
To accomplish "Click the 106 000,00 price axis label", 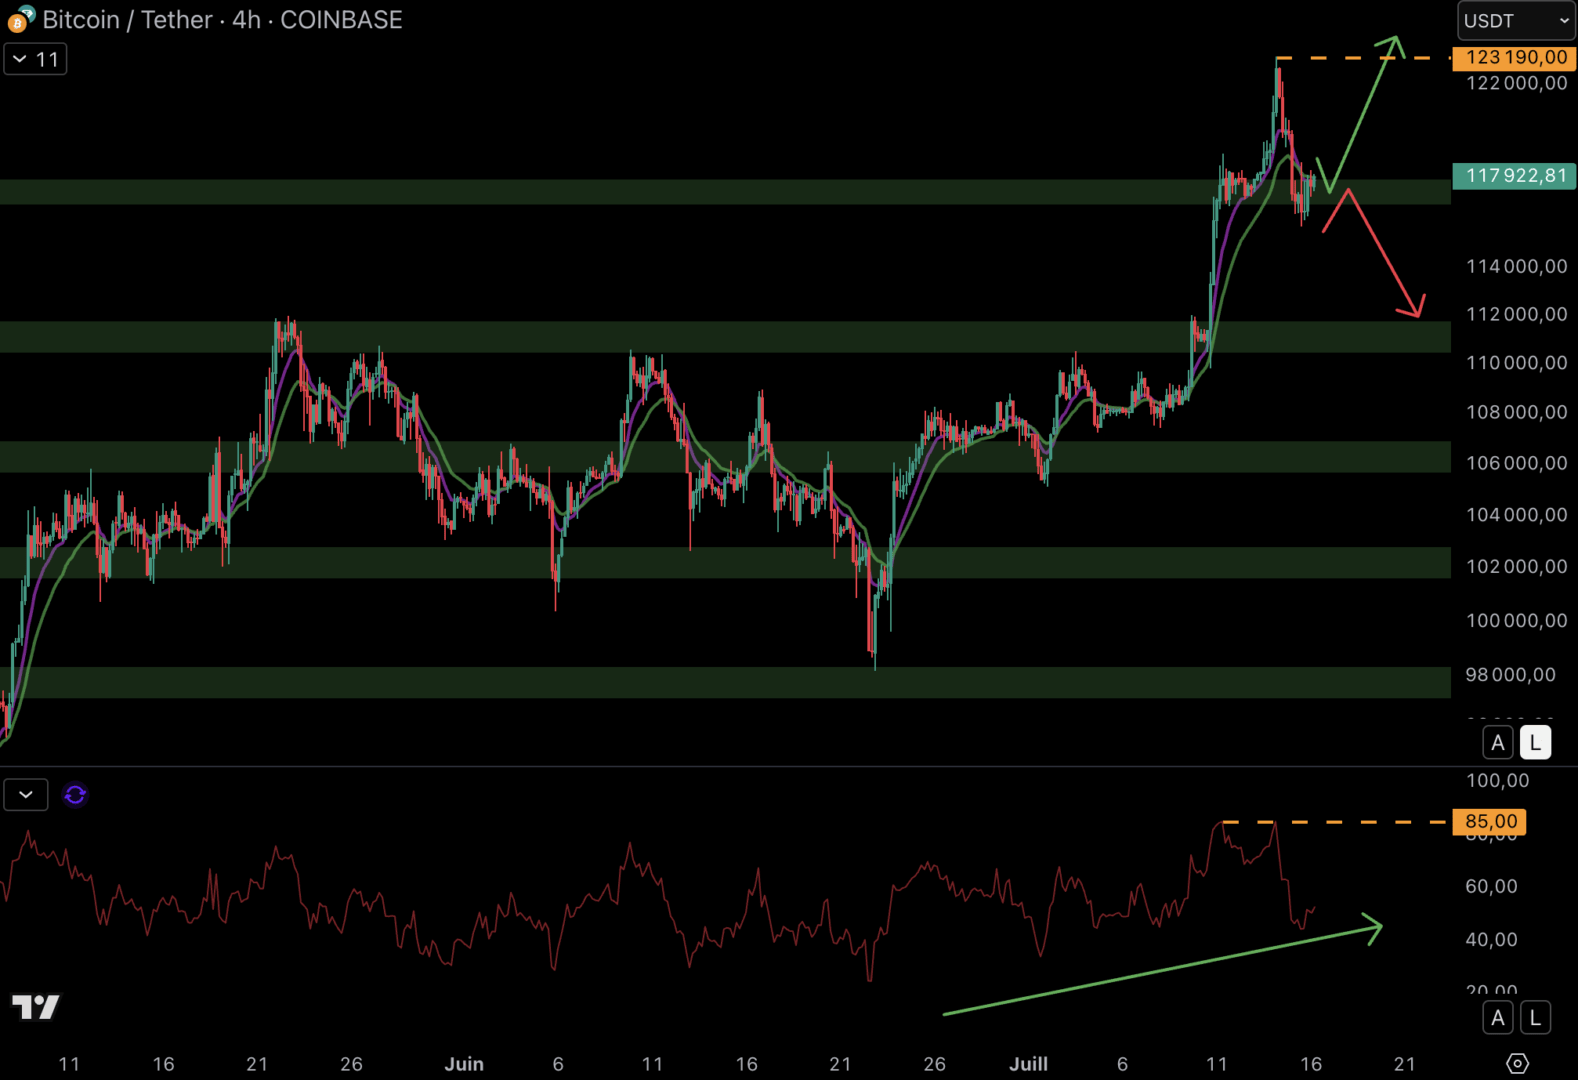I will coord(1516,463).
